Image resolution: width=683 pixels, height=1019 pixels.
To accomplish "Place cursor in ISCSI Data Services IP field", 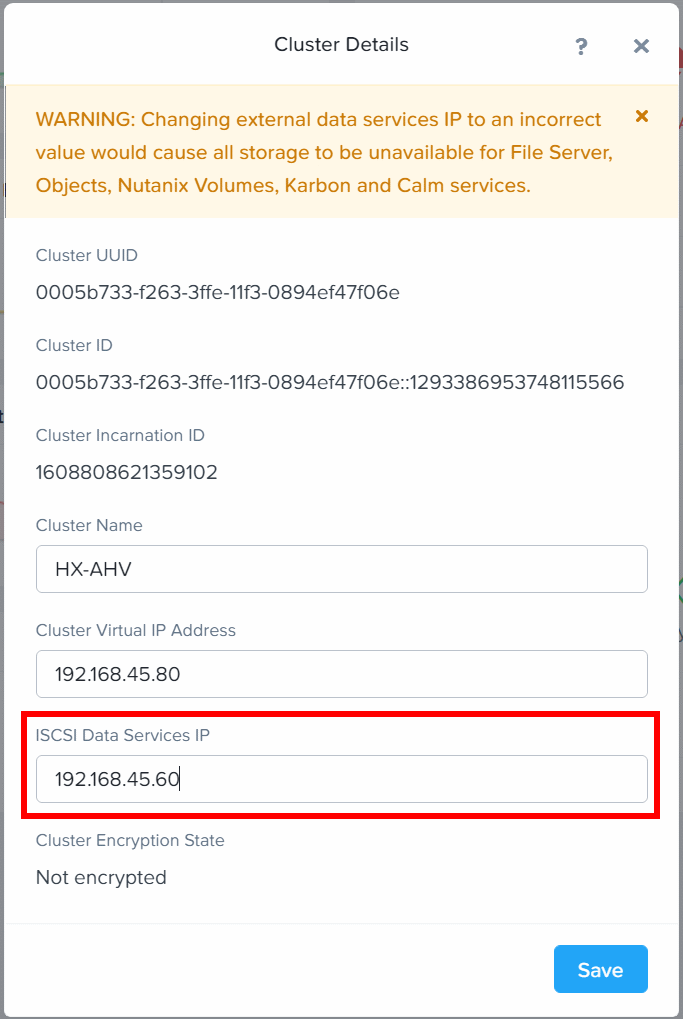I will coord(342,779).
